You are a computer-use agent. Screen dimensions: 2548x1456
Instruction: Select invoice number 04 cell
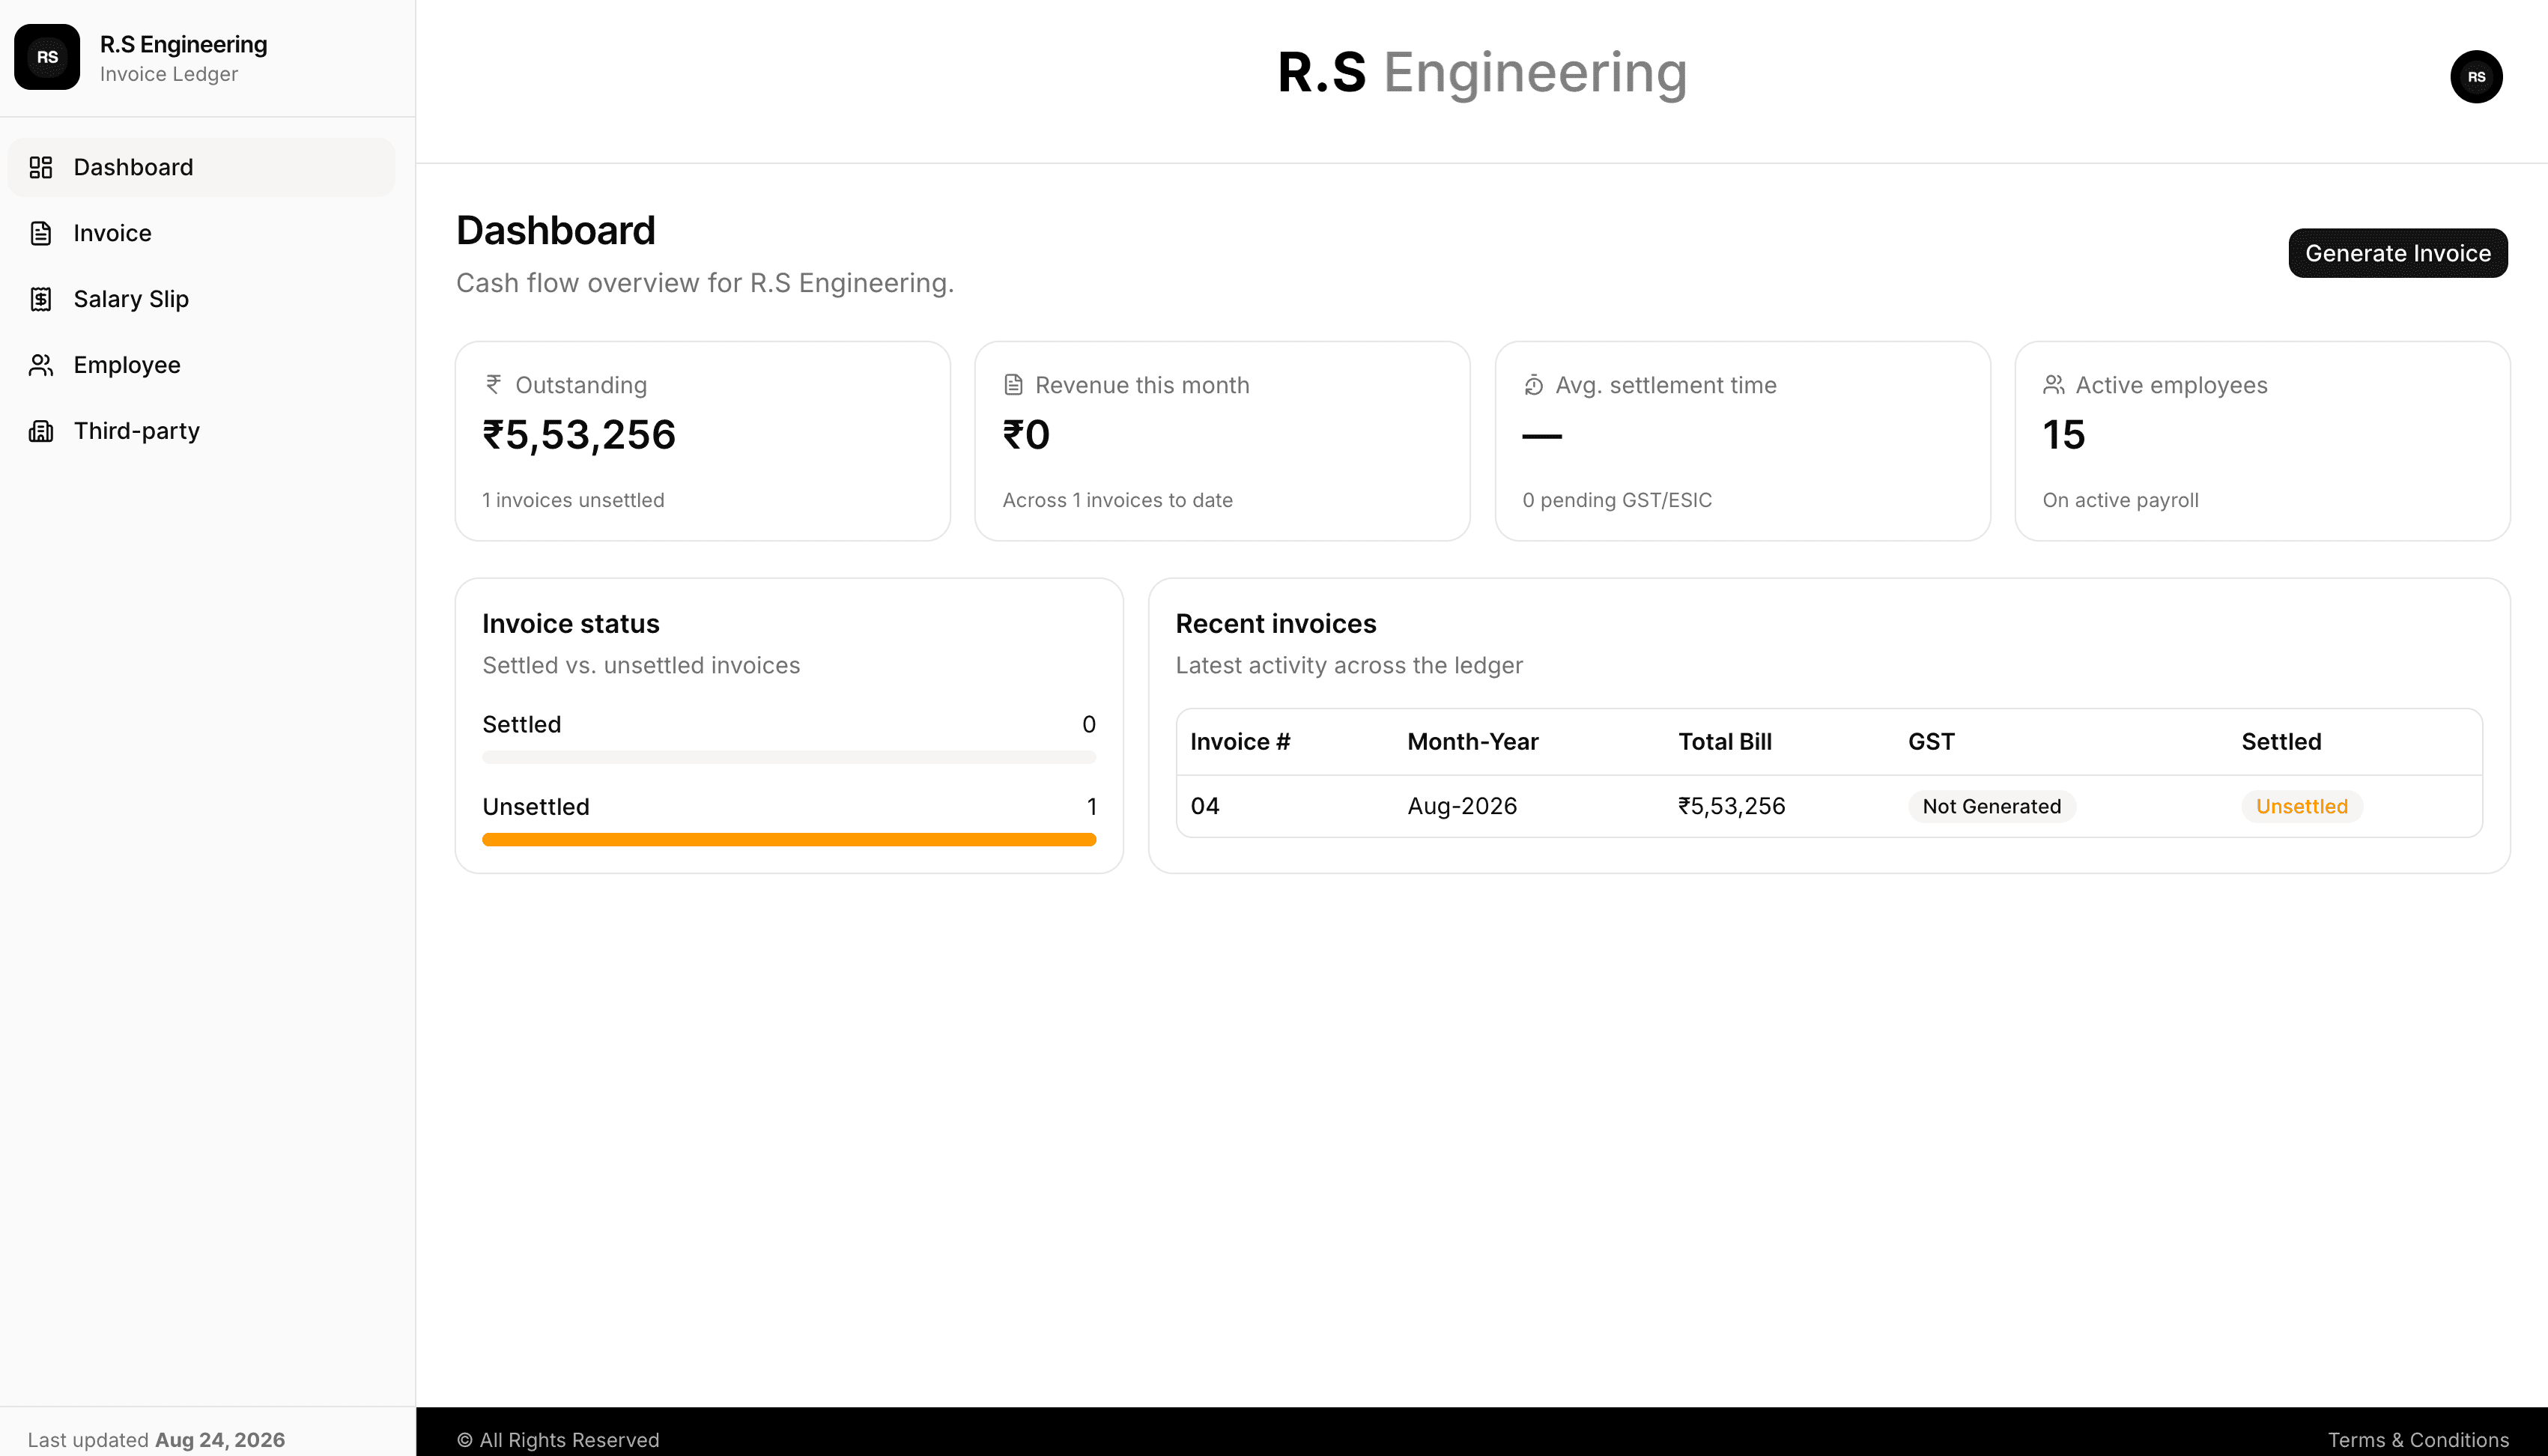coord(1205,806)
